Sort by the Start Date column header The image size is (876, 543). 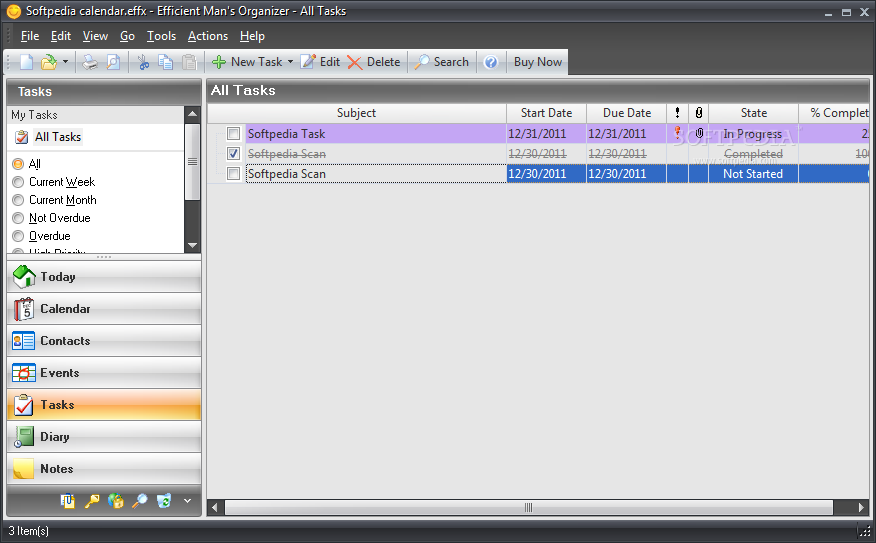point(546,113)
